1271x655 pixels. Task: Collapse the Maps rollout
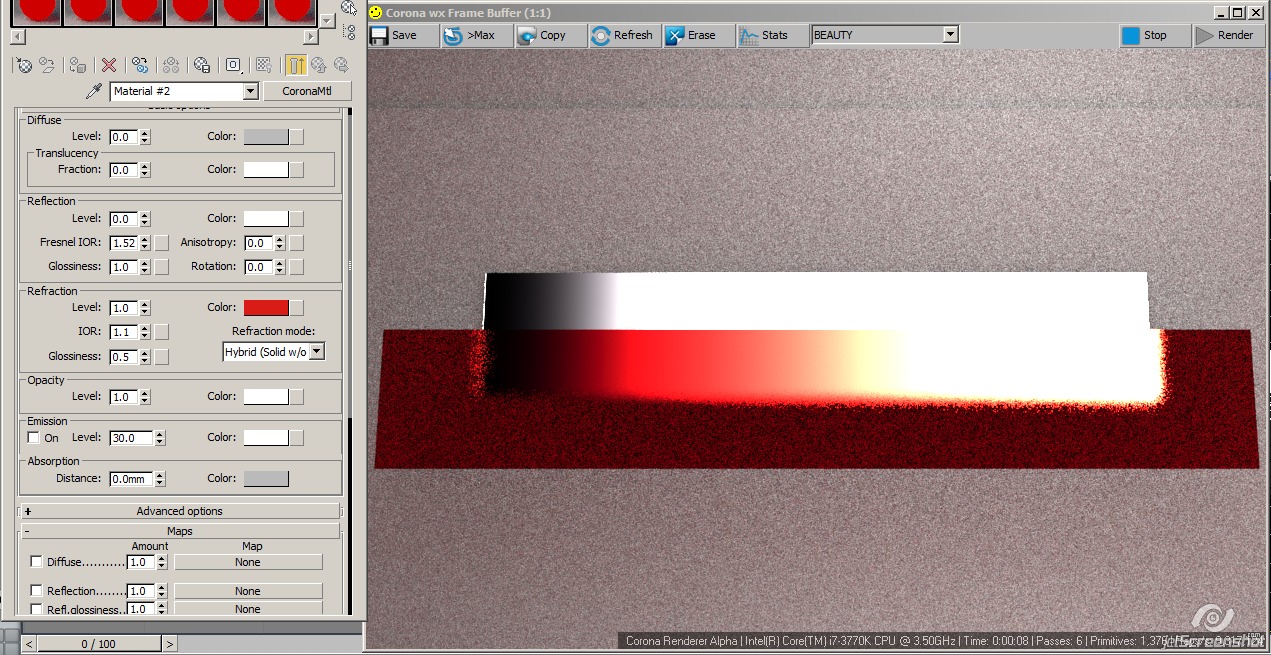179,531
